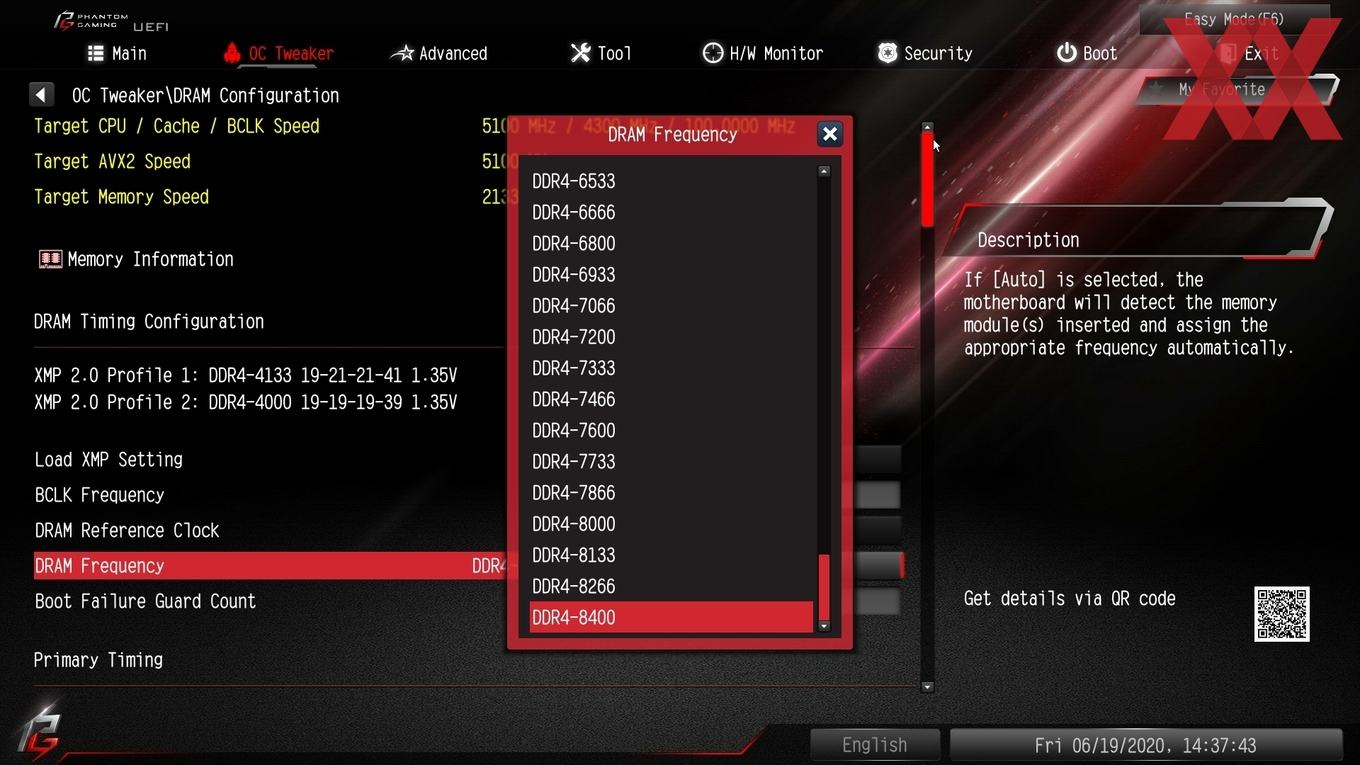Click the QR code image

point(1281,613)
